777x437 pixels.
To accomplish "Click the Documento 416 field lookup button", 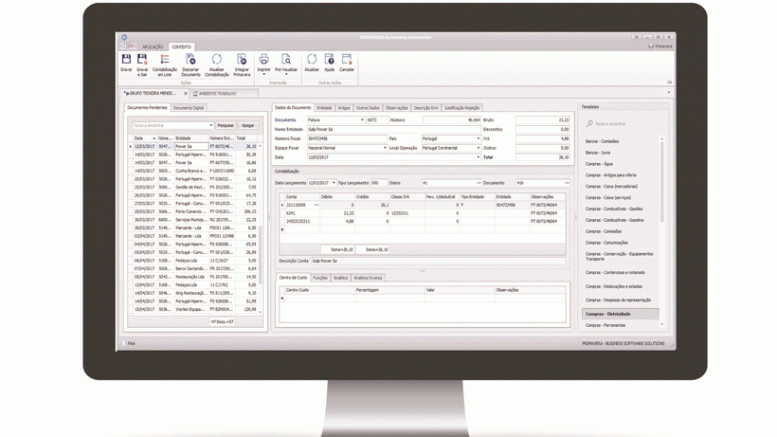I will [x=566, y=183].
